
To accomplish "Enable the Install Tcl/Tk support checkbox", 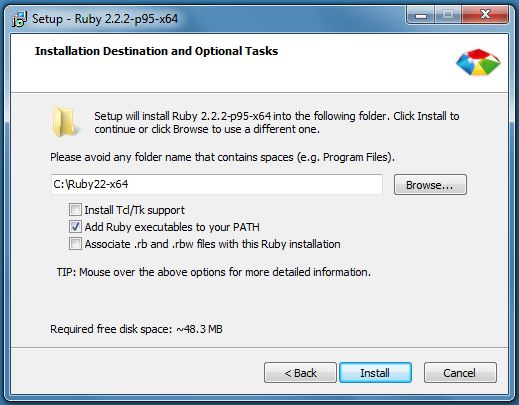I will pos(75,210).
